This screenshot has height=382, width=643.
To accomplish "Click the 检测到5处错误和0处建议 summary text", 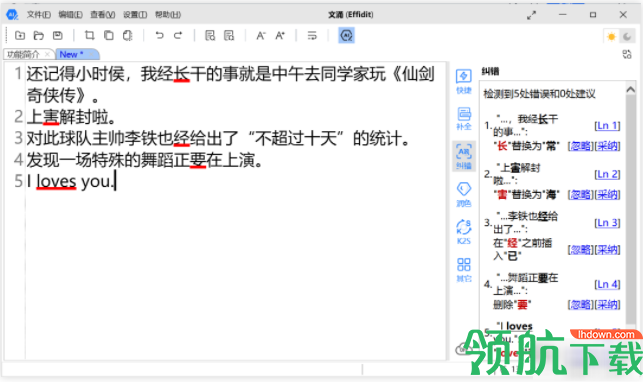I will (x=539, y=94).
